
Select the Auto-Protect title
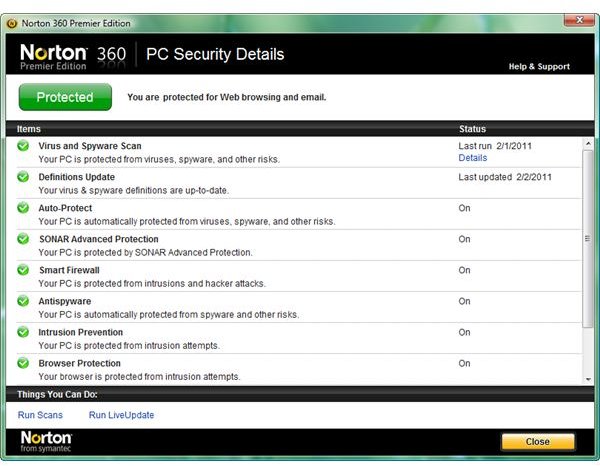click(65, 208)
